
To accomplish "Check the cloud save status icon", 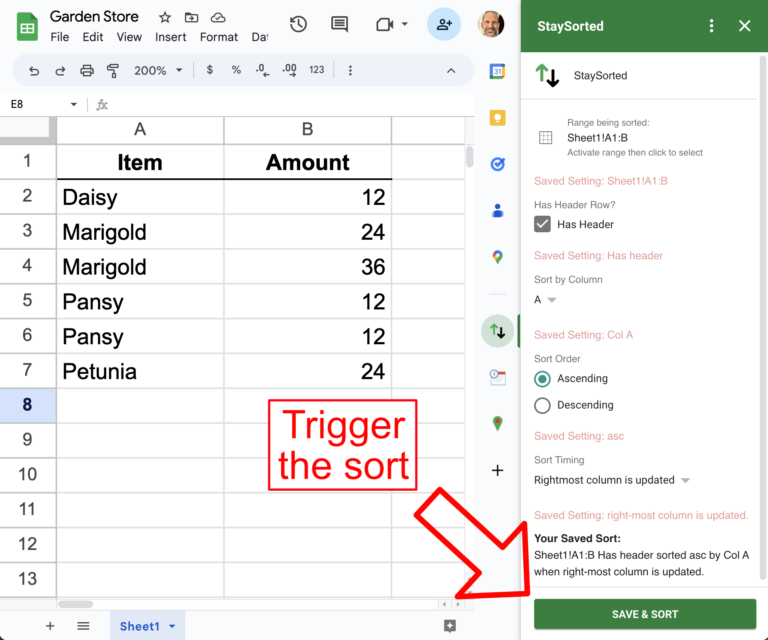I will click(218, 18).
